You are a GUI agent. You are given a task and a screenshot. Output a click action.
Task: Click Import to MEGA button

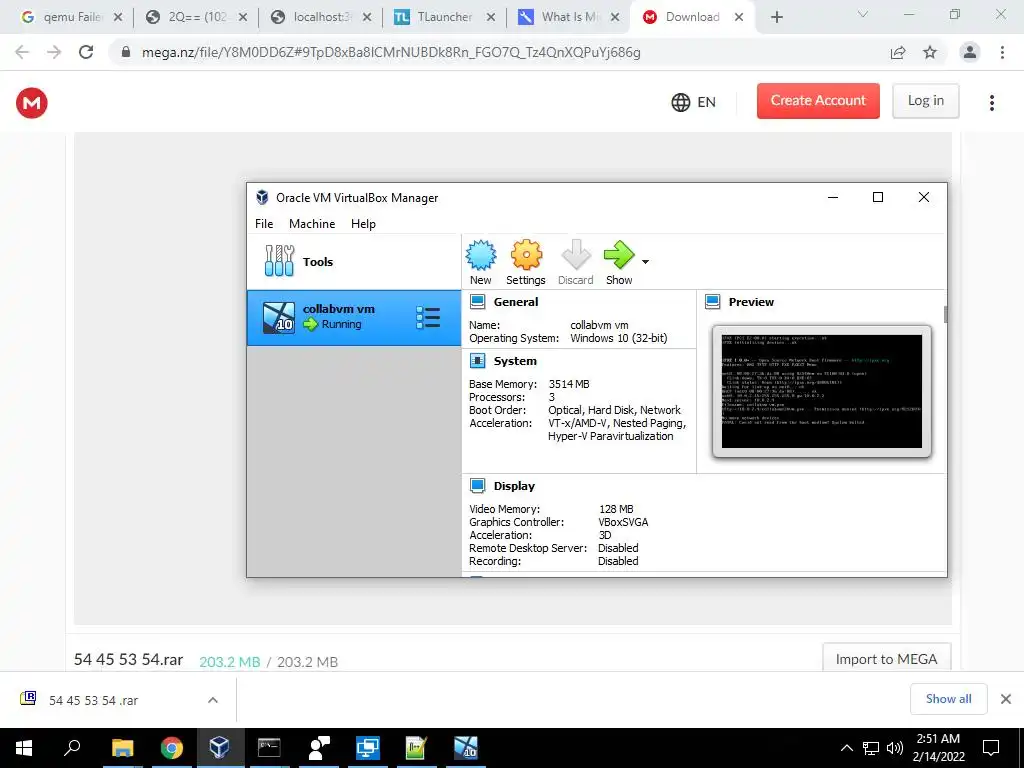click(886, 659)
